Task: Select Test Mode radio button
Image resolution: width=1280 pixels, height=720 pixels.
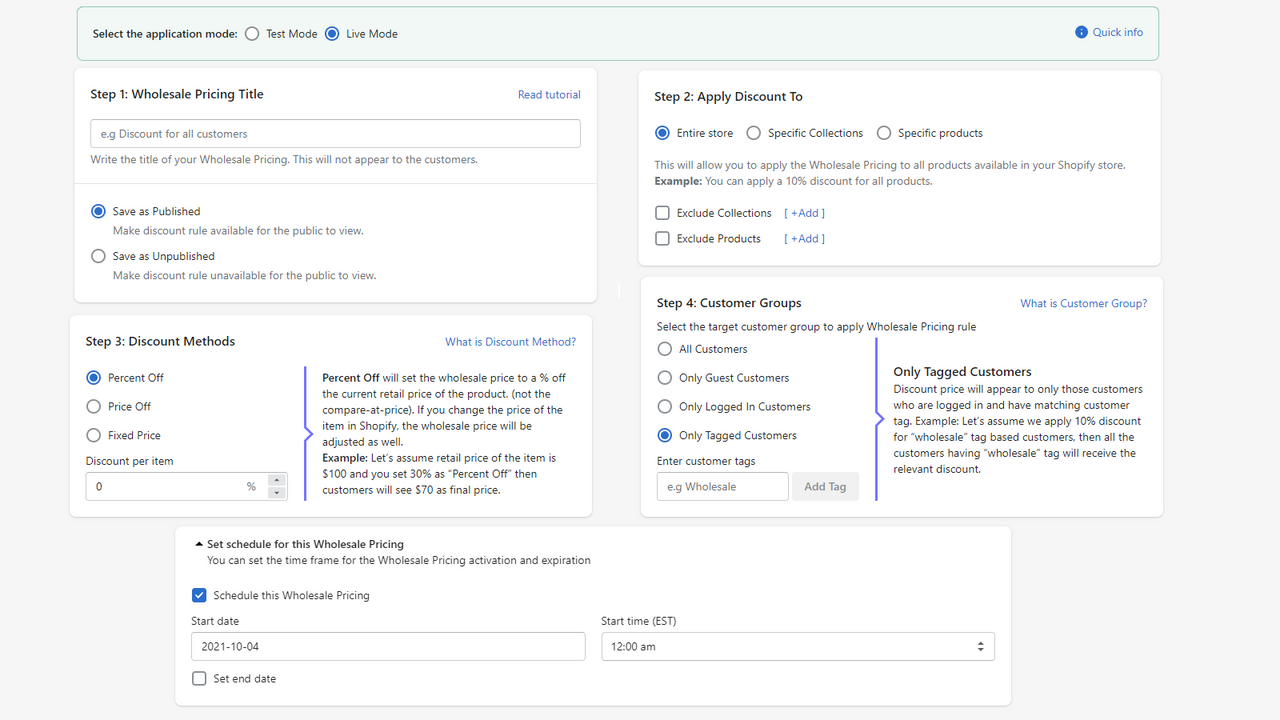Action: (x=252, y=34)
